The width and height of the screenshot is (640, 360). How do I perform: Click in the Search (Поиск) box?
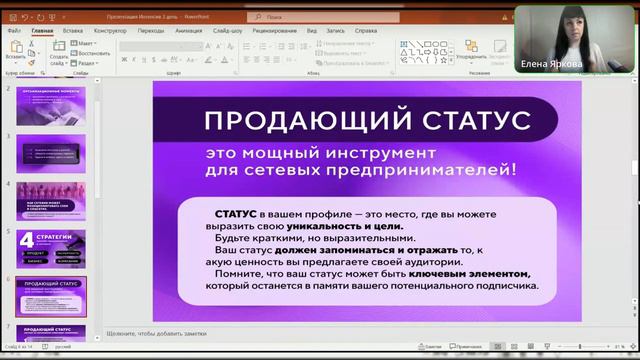323,17
